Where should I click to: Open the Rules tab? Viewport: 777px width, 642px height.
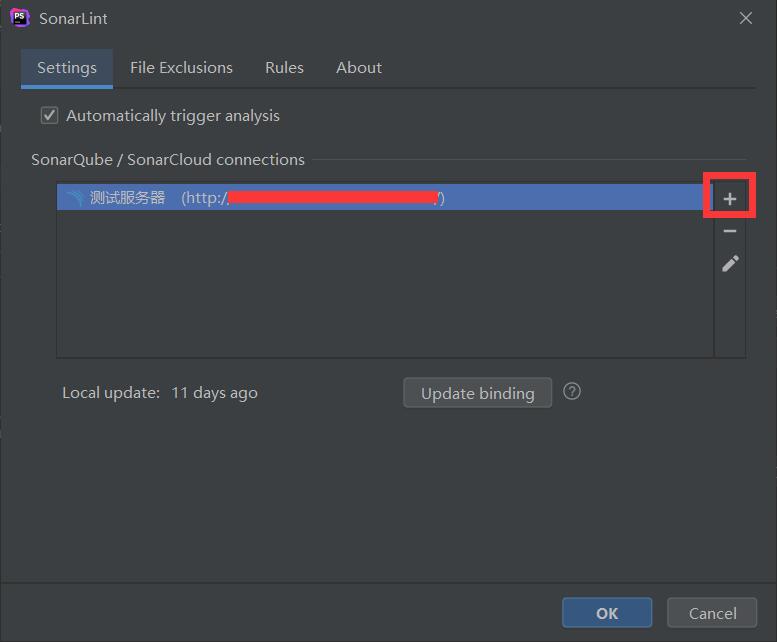(284, 68)
